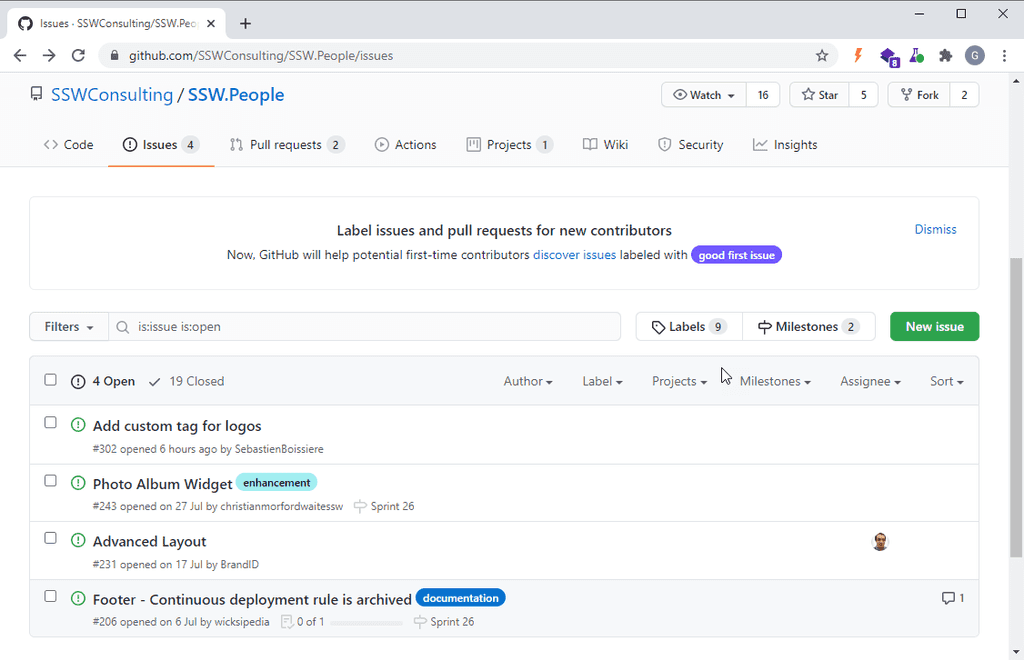This screenshot has height=660, width=1024.
Task: Switch to the Pull requests tab
Action: click(x=286, y=144)
